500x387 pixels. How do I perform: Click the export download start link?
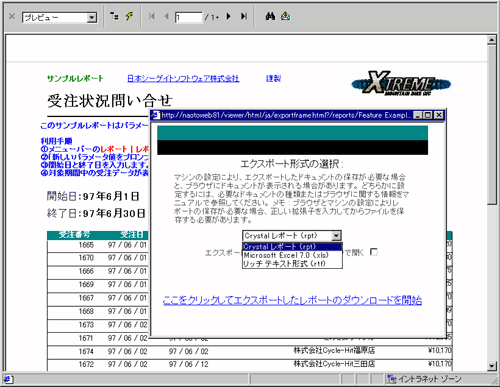pos(292,300)
